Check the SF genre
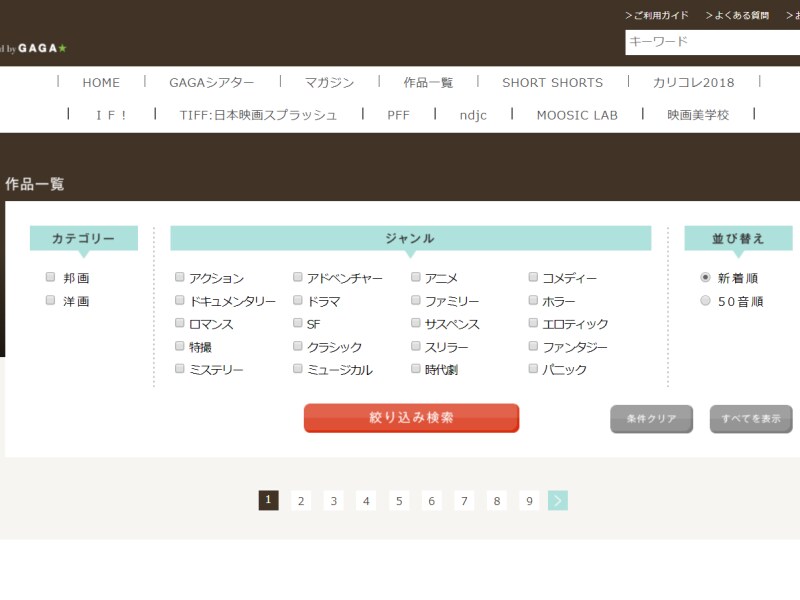The width and height of the screenshot is (800, 600). click(298, 322)
